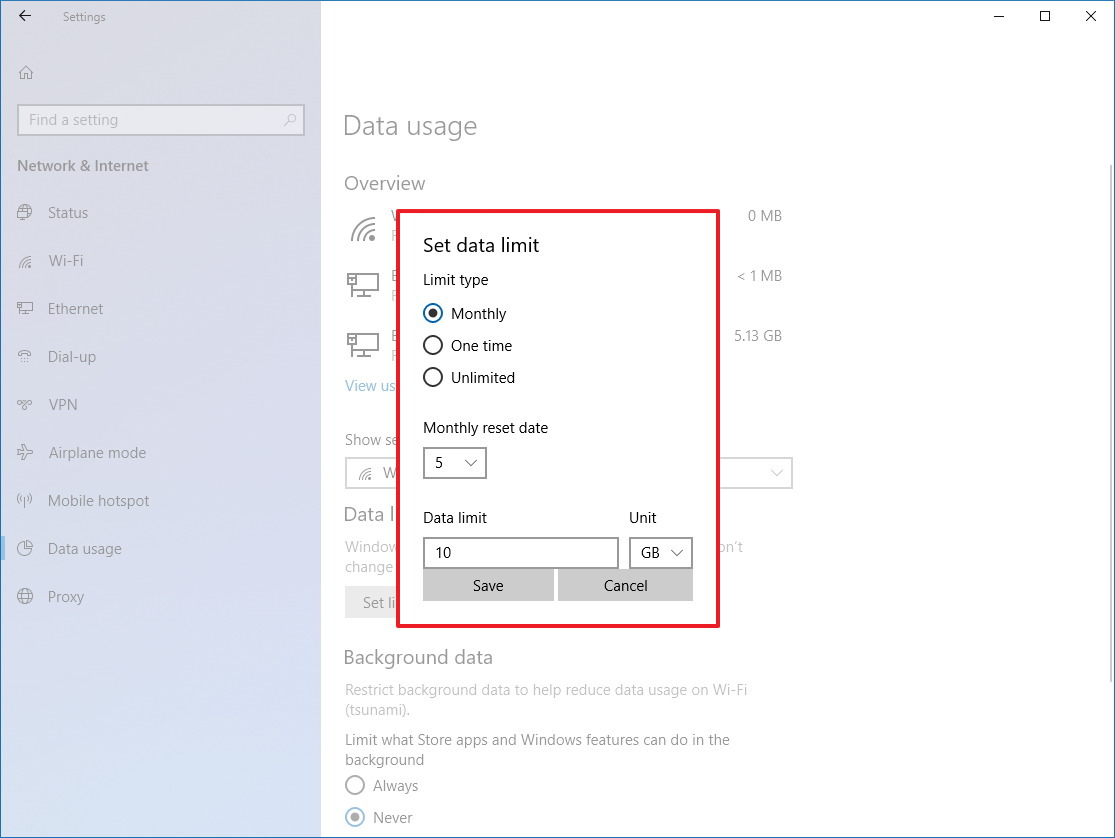1115x838 pixels.
Task: Expand the Unit GB dropdown
Action: coord(660,553)
